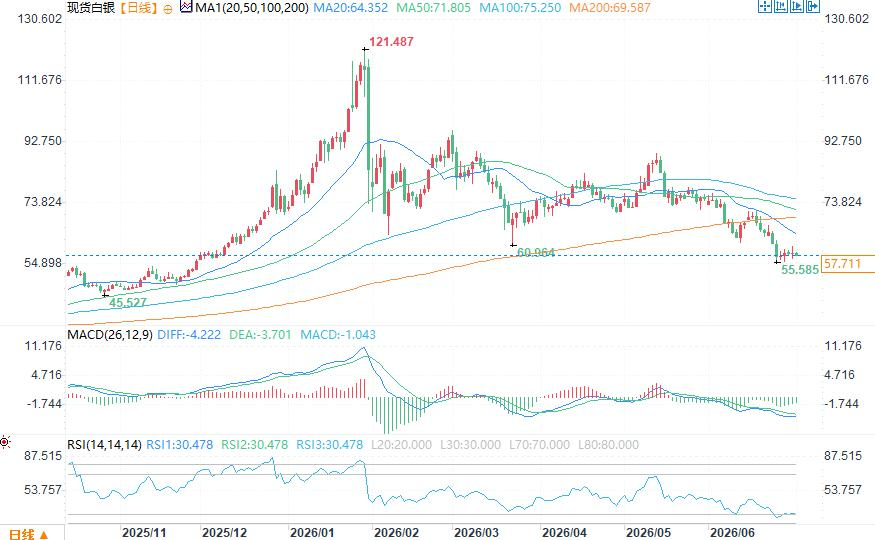Open the 日线 timeframe dropdown at bottom left
Screen dimensions: 875x540
29,534
